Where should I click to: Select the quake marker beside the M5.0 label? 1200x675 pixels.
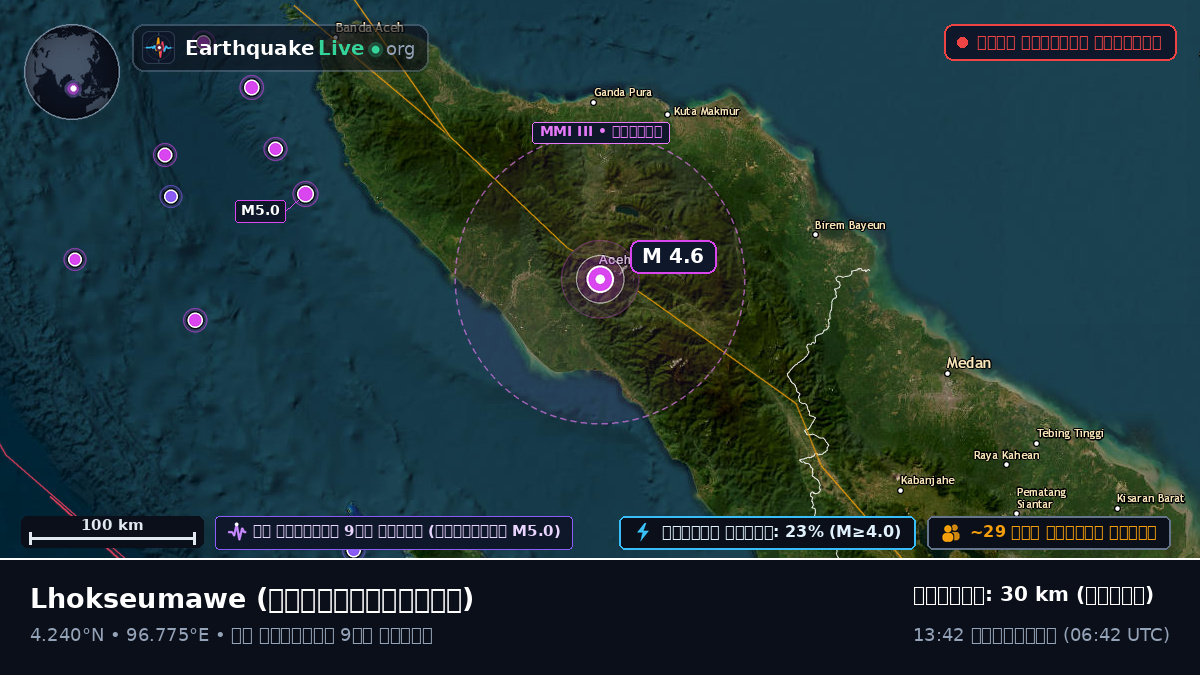click(x=305, y=194)
